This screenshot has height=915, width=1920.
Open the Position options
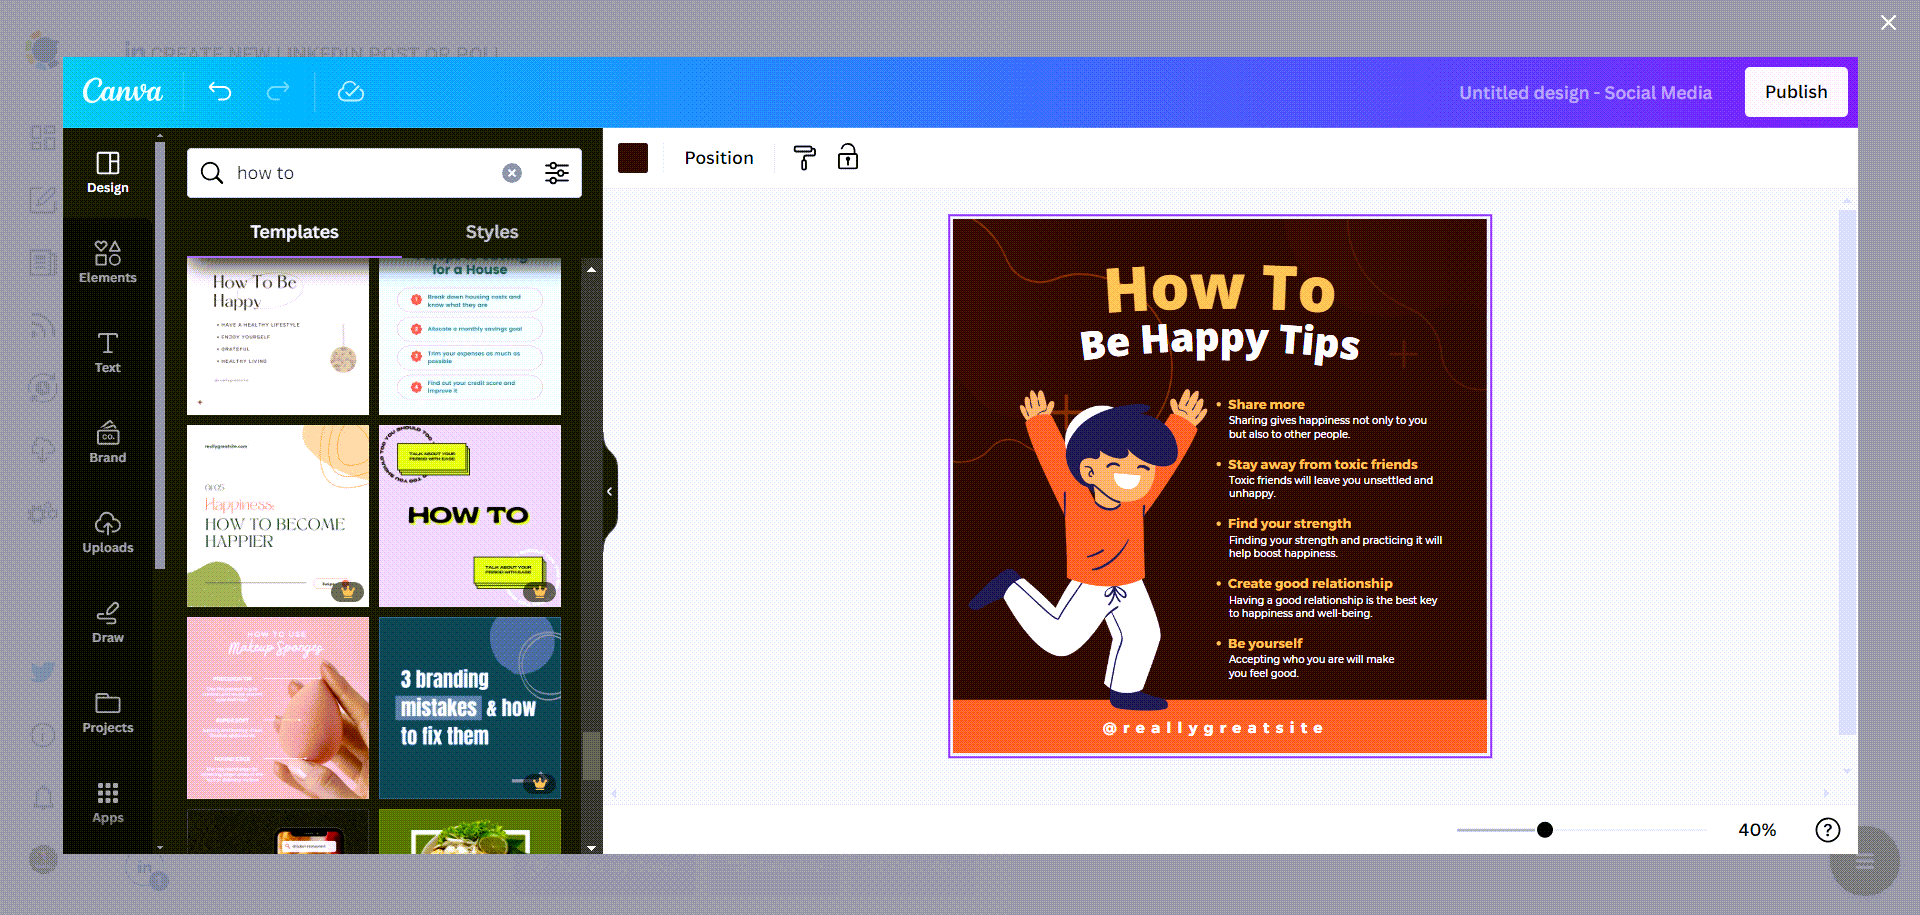click(x=718, y=157)
